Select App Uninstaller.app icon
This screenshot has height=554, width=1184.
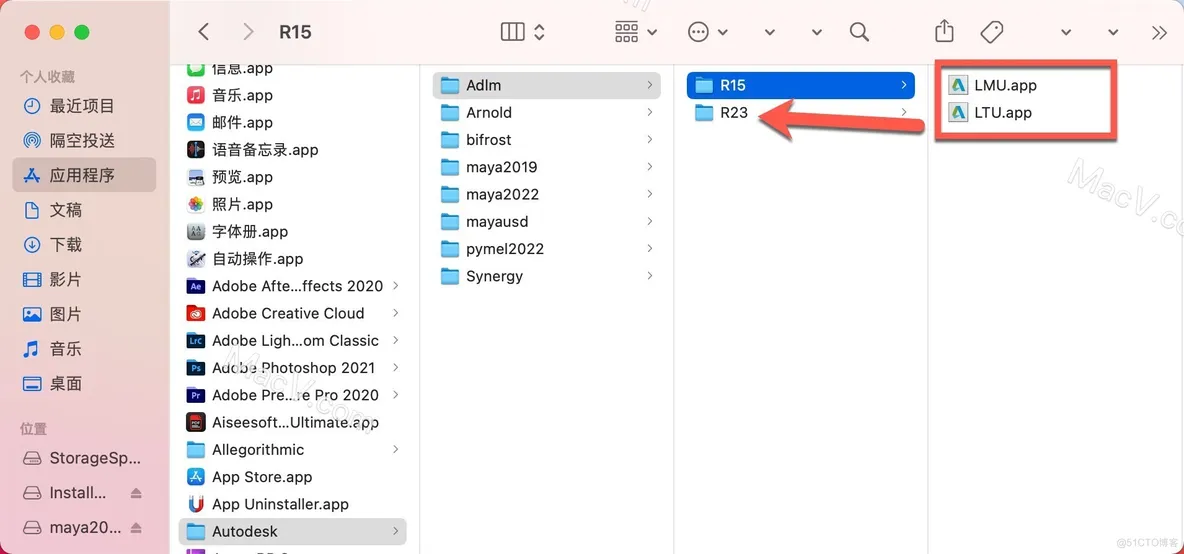[196, 504]
